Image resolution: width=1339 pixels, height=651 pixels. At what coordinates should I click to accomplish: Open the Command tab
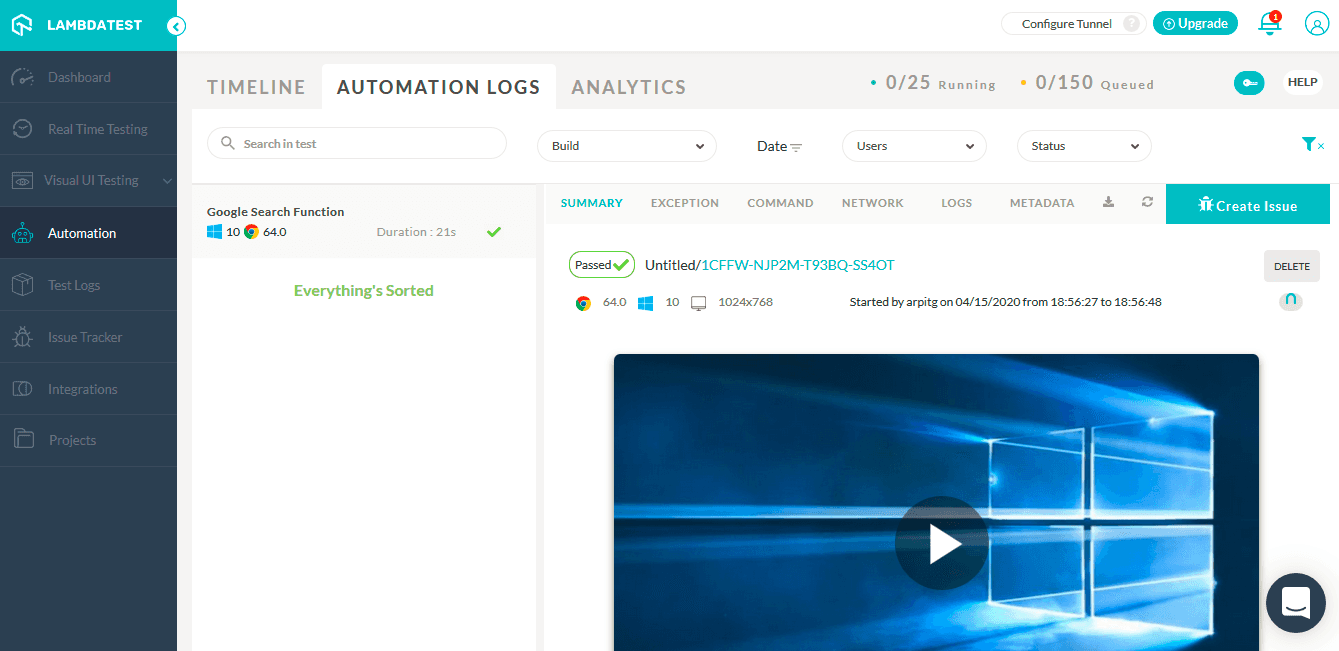coord(780,203)
